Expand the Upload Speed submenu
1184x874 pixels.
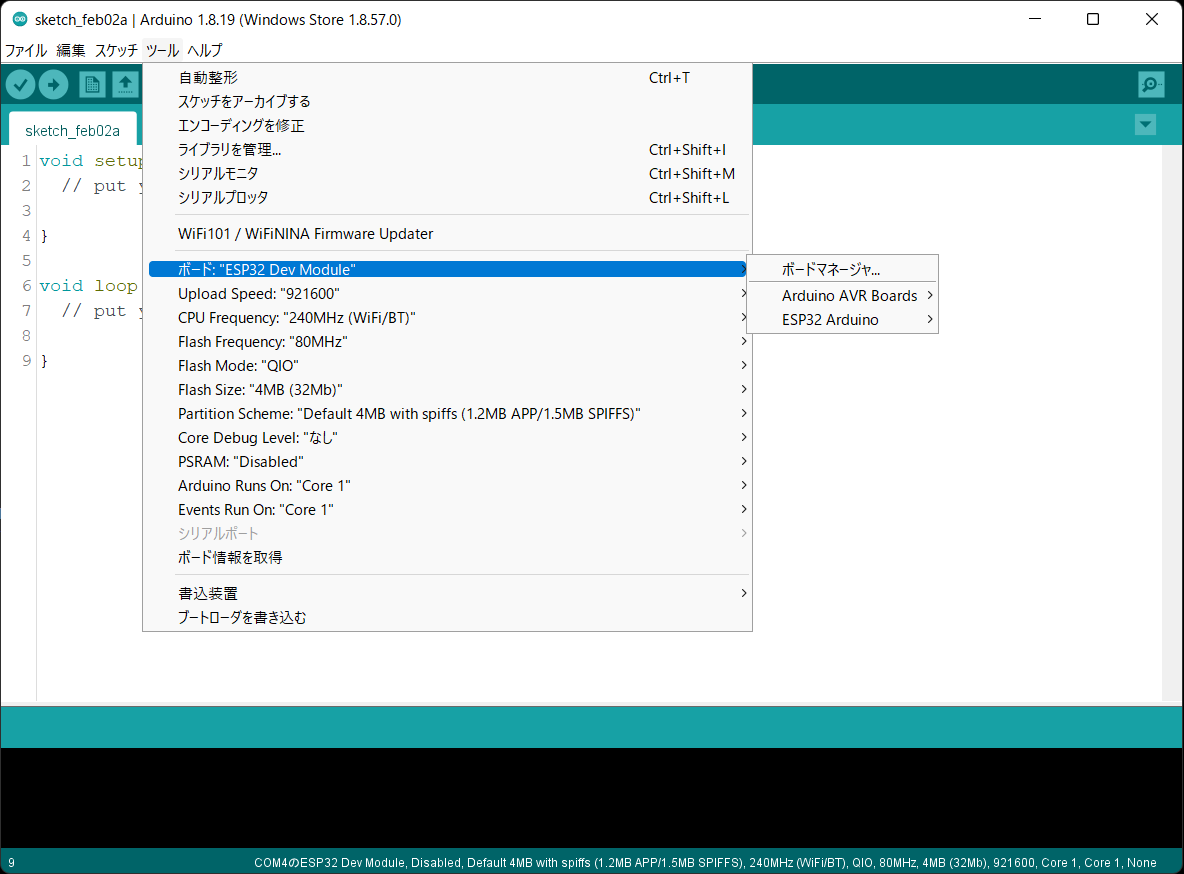coord(450,293)
